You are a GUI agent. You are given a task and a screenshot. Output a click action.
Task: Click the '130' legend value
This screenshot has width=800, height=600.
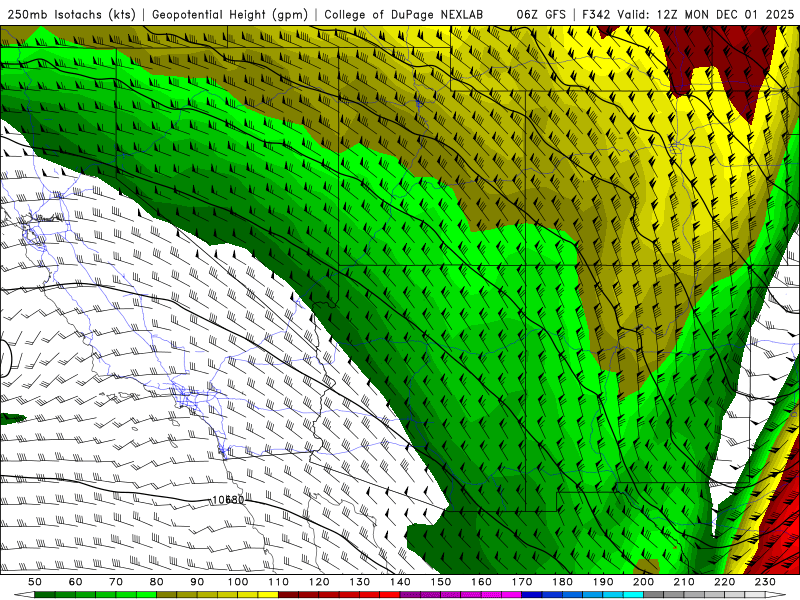tap(360, 582)
